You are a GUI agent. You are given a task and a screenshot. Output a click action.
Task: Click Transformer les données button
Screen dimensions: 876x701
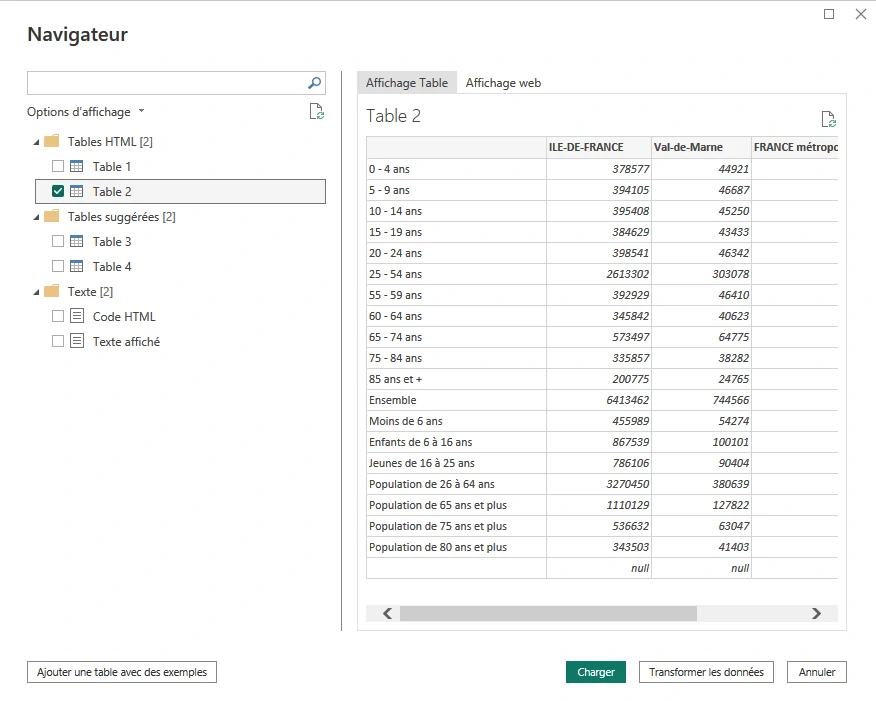[x=706, y=672]
